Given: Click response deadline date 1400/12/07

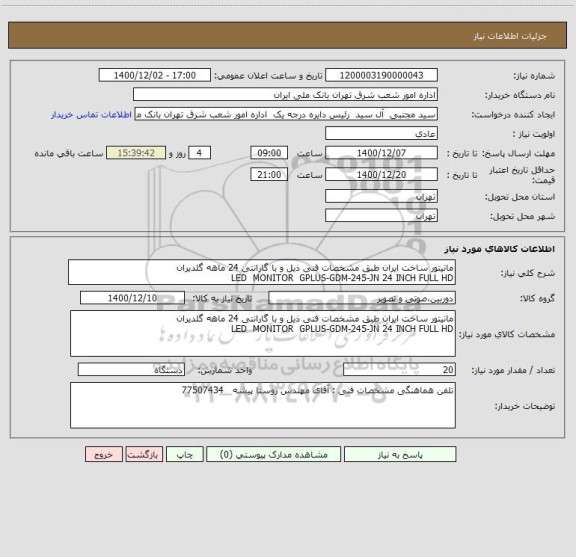Looking at the screenshot, I should [x=381, y=153].
